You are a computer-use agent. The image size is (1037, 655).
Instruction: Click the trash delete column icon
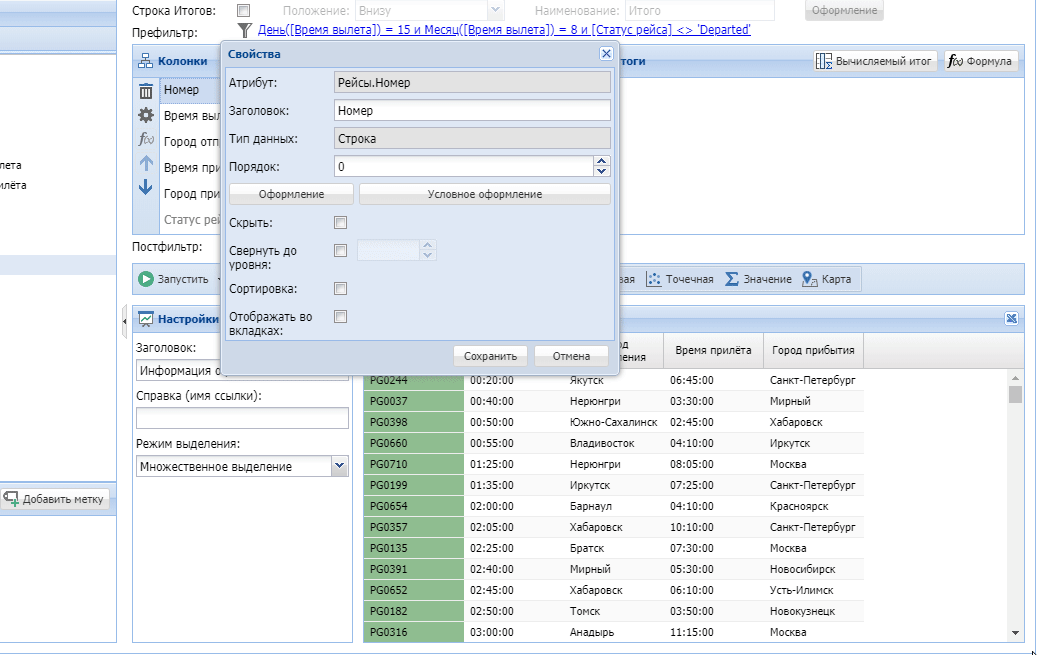coord(146,91)
